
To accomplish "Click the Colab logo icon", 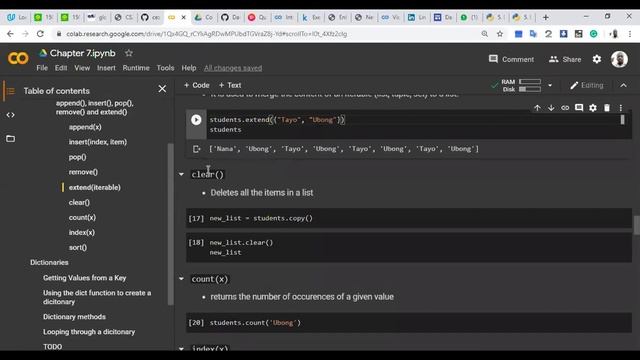I will click(18, 58).
